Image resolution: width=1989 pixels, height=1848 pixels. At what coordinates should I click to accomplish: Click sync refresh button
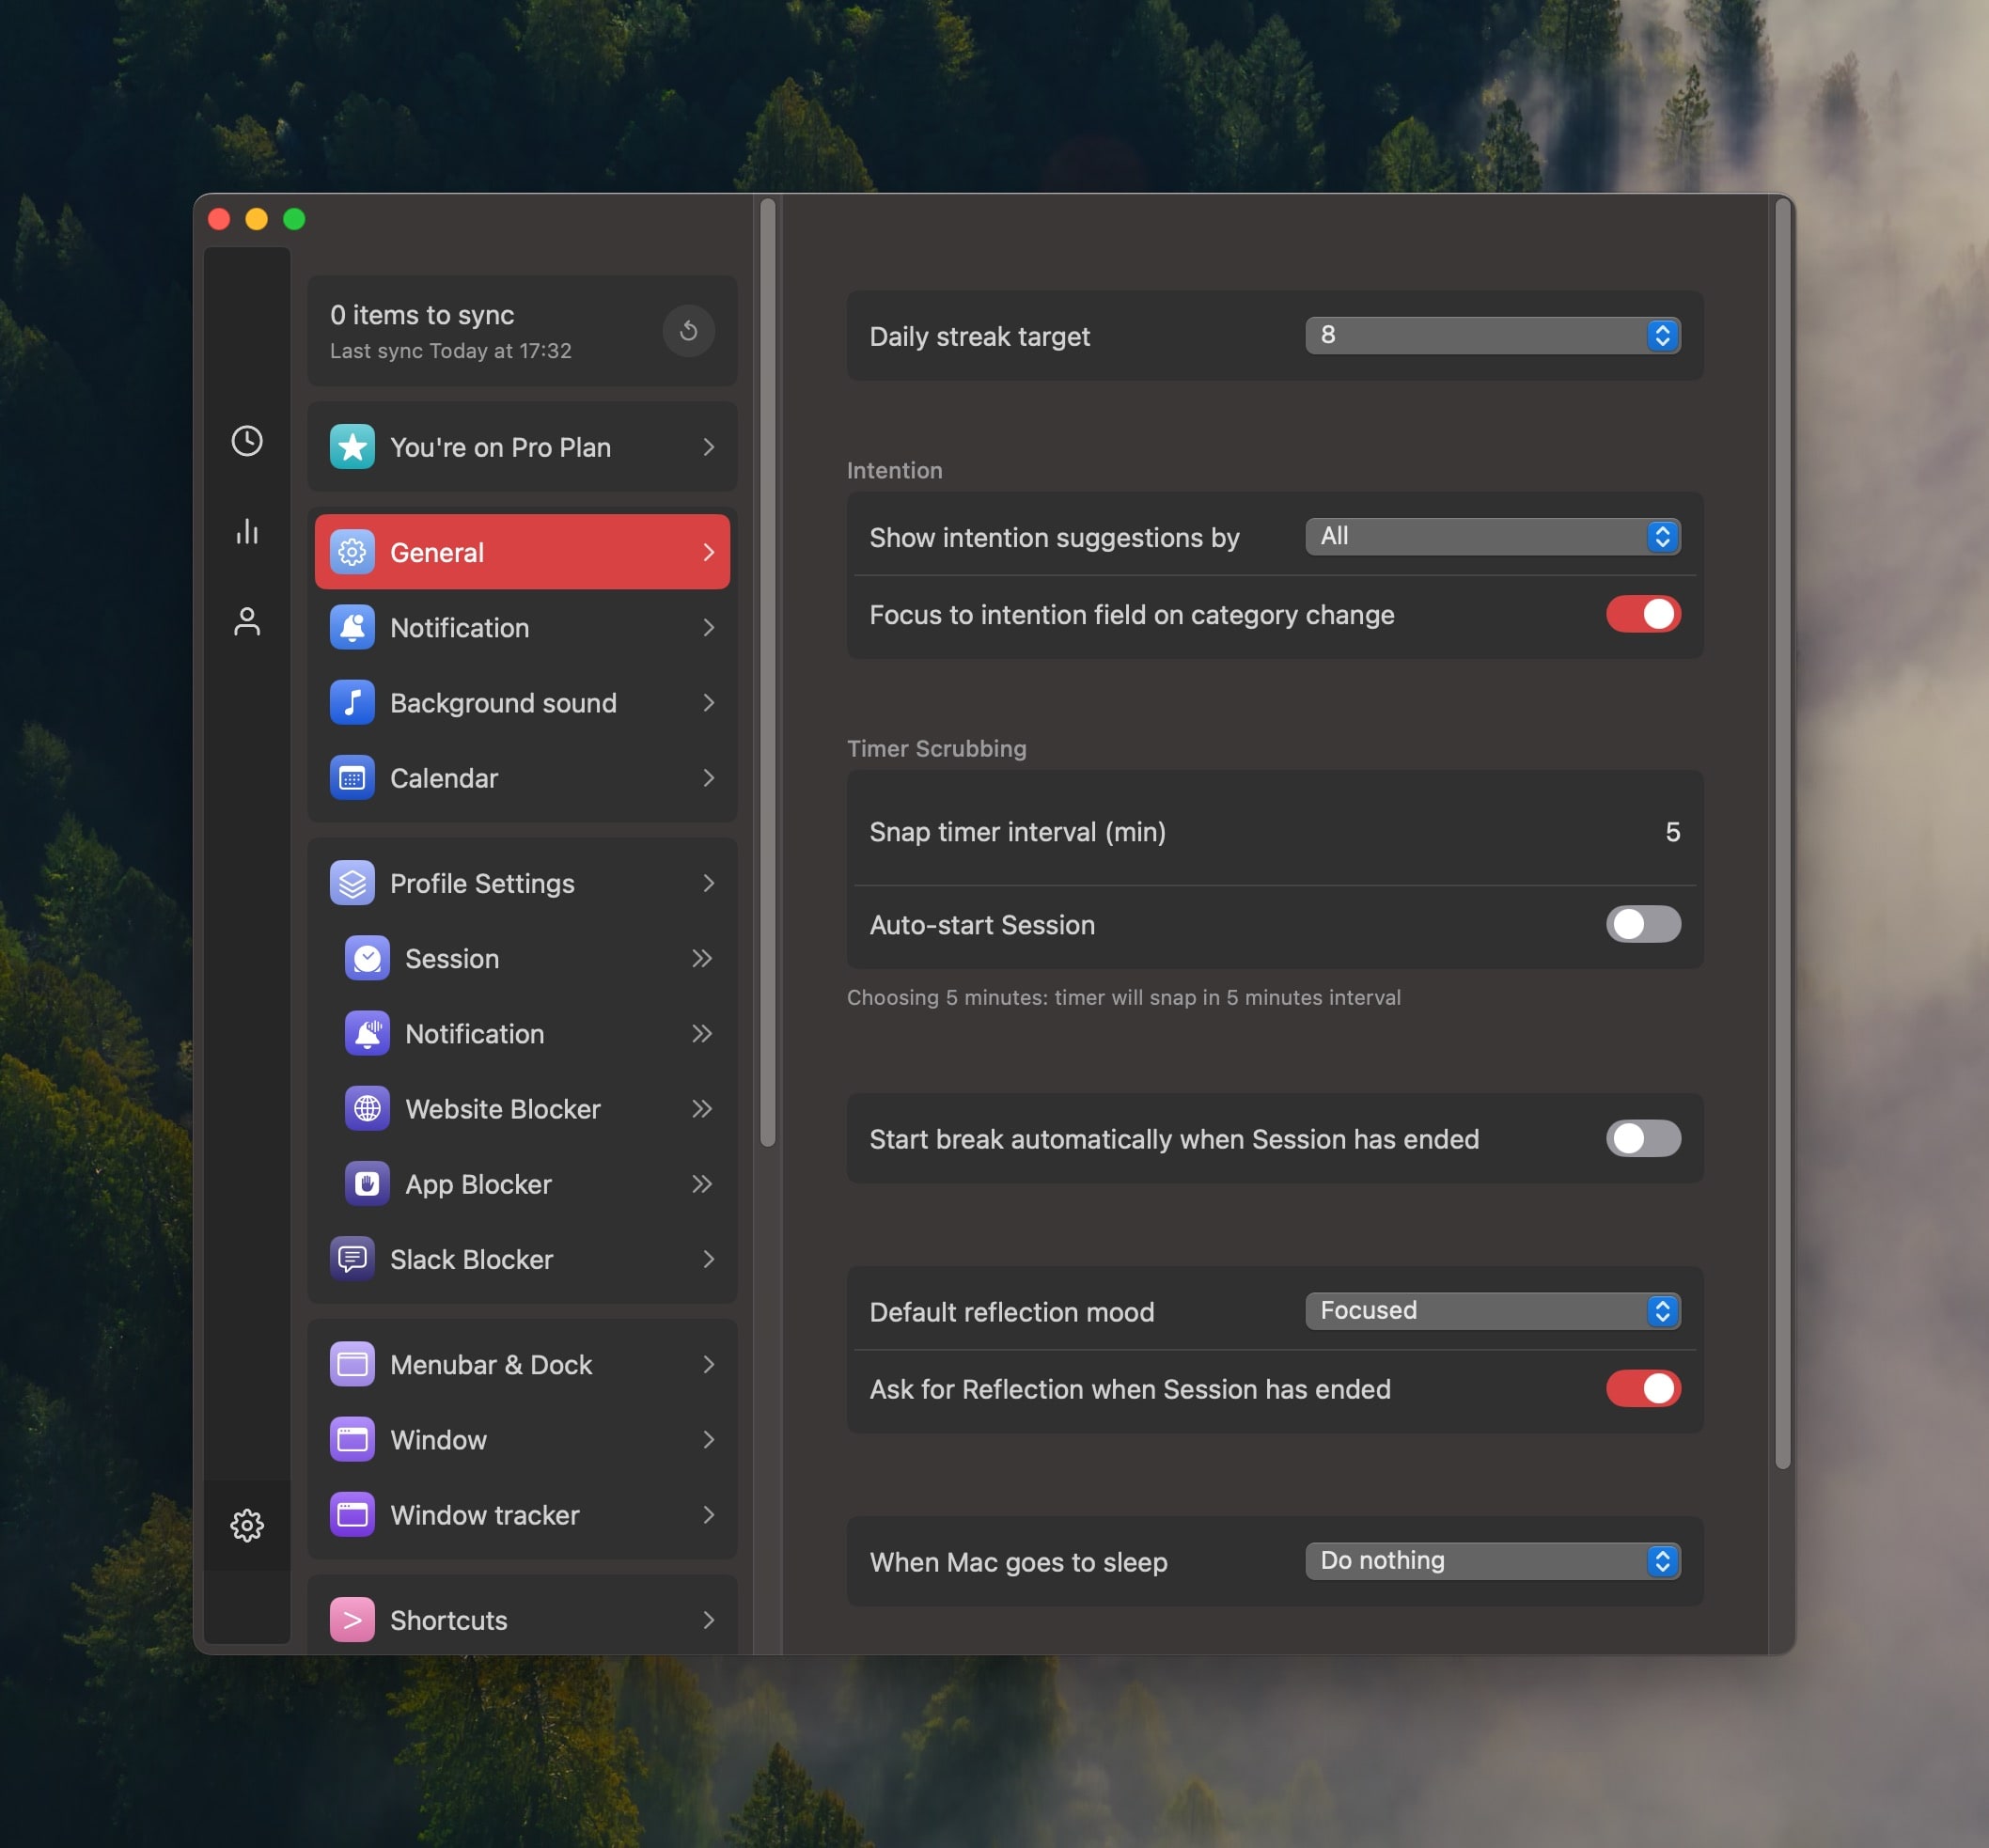click(x=686, y=330)
